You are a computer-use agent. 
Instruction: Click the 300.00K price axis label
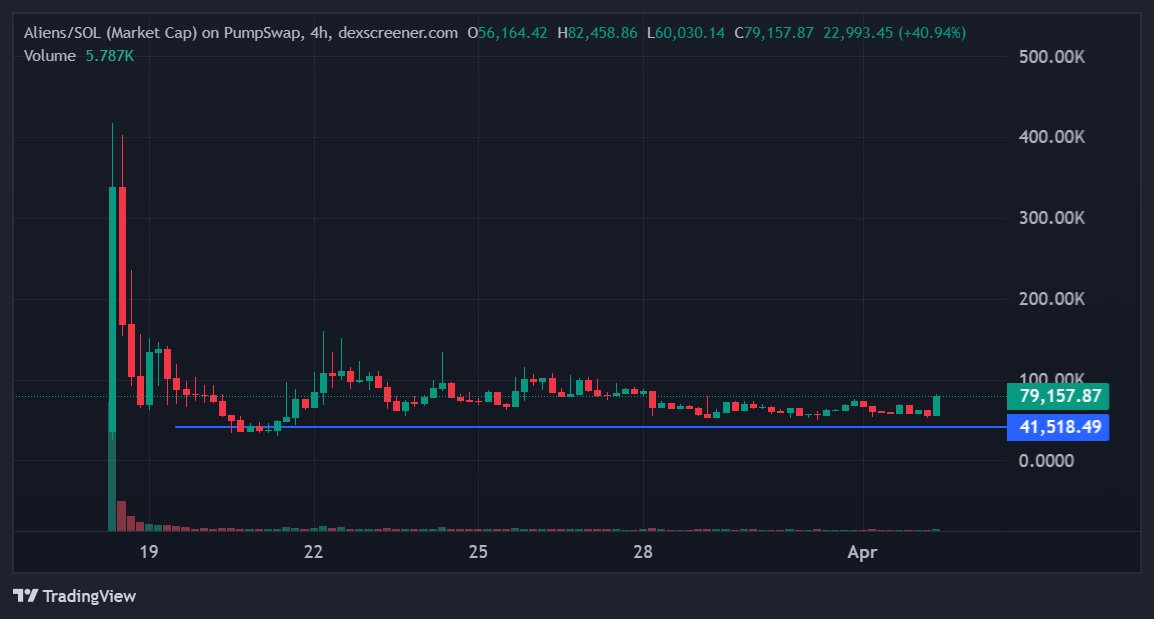pos(1051,218)
